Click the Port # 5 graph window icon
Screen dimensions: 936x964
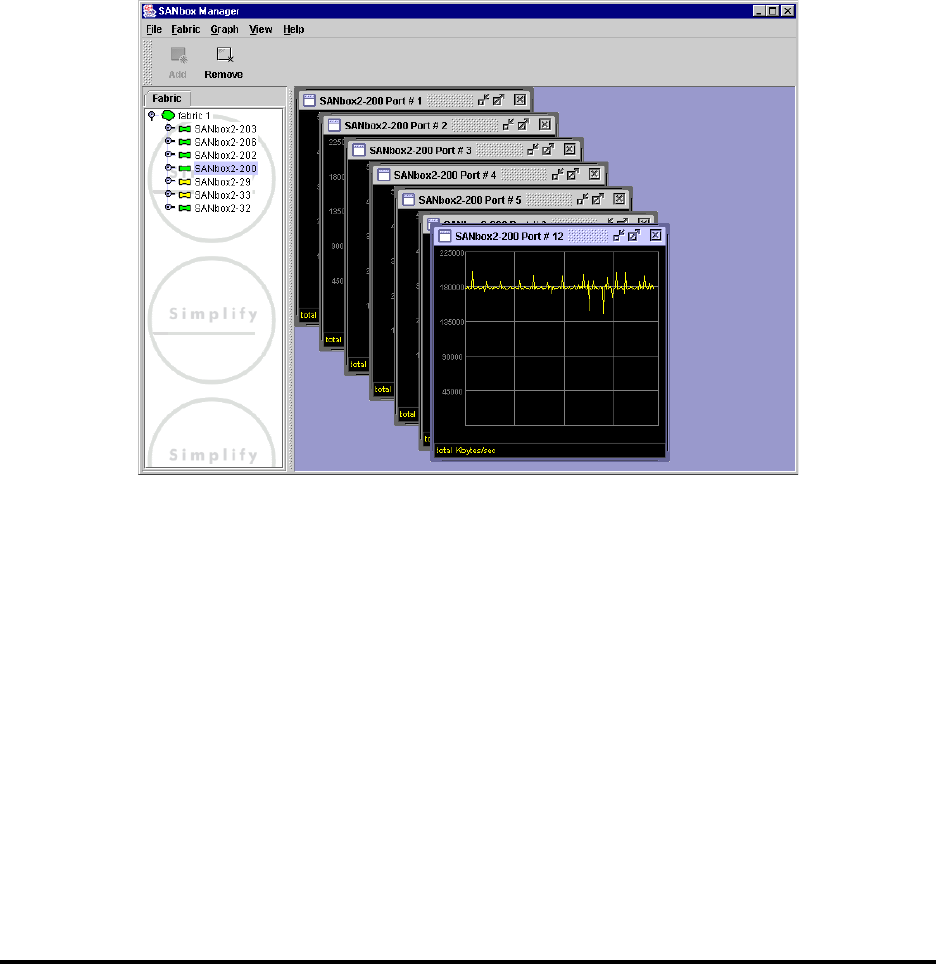pyautogui.click(x=408, y=200)
